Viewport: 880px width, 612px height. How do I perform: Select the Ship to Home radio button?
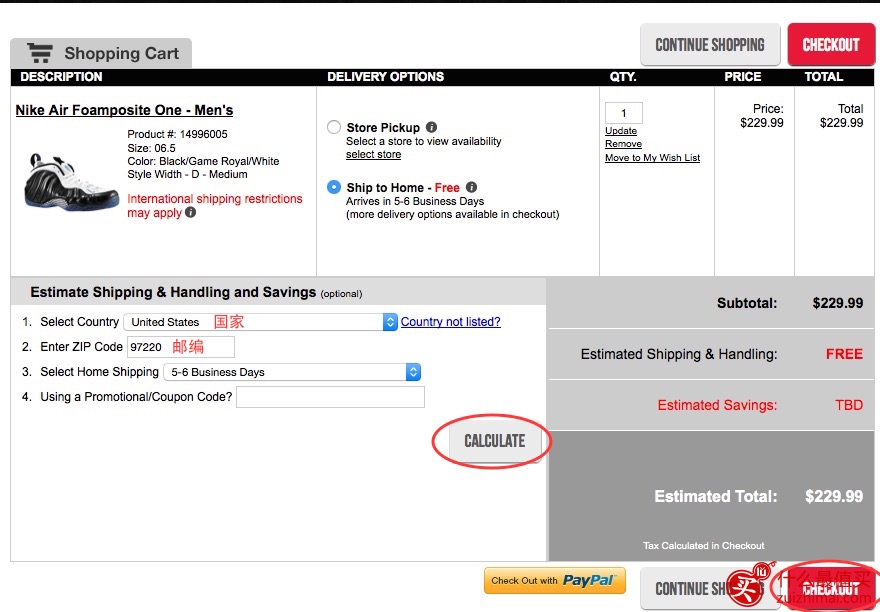click(x=334, y=187)
